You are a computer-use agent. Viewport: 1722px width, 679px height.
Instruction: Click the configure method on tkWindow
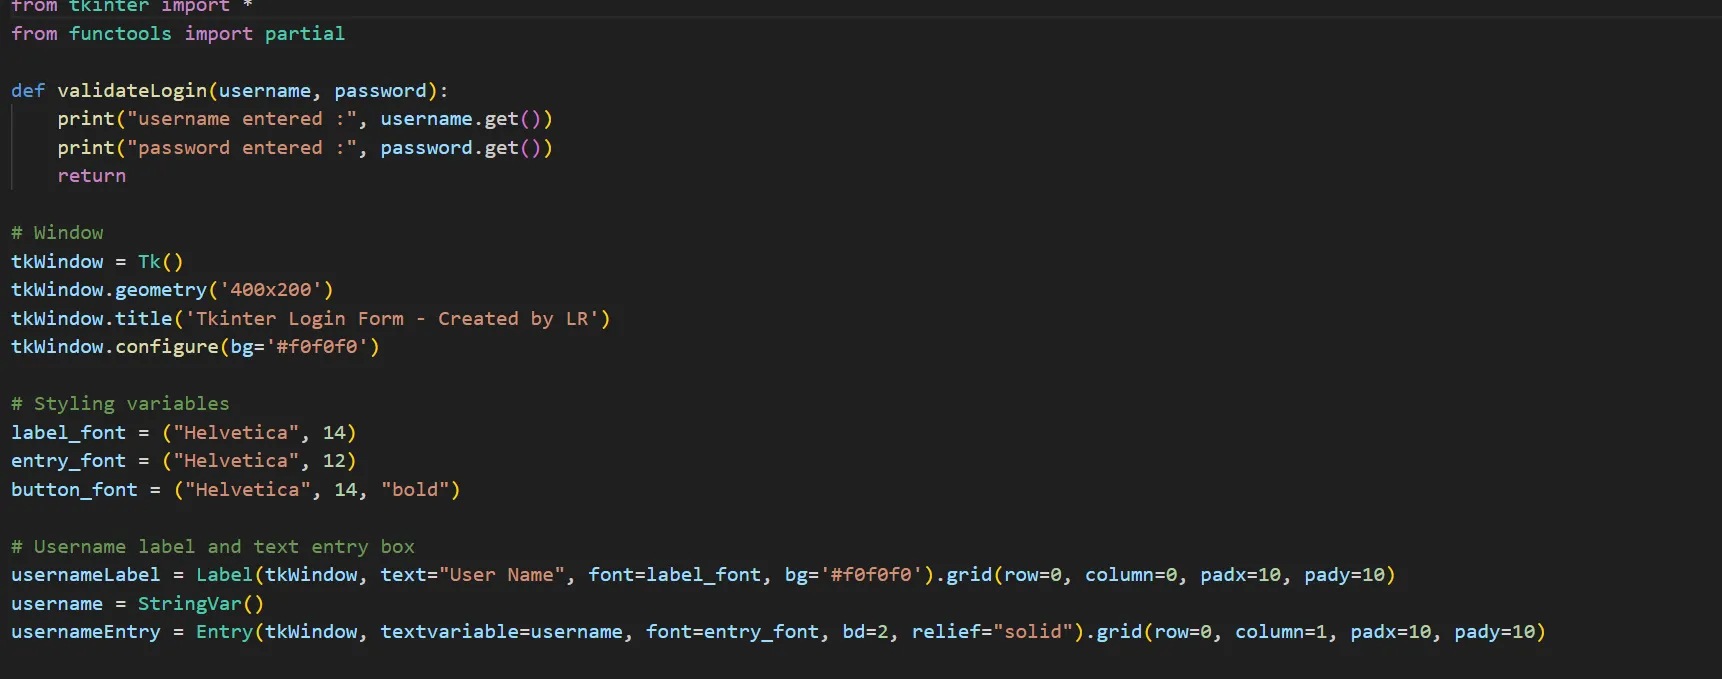tap(166, 347)
